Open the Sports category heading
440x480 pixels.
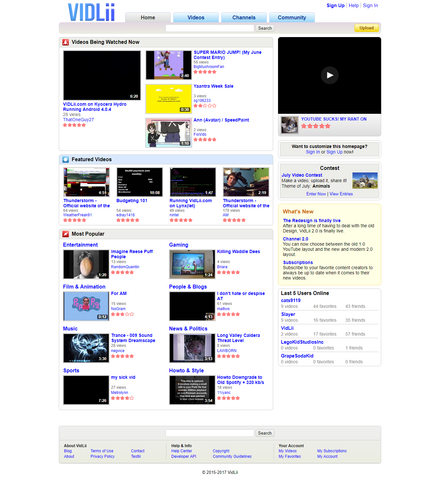(x=71, y=371)
